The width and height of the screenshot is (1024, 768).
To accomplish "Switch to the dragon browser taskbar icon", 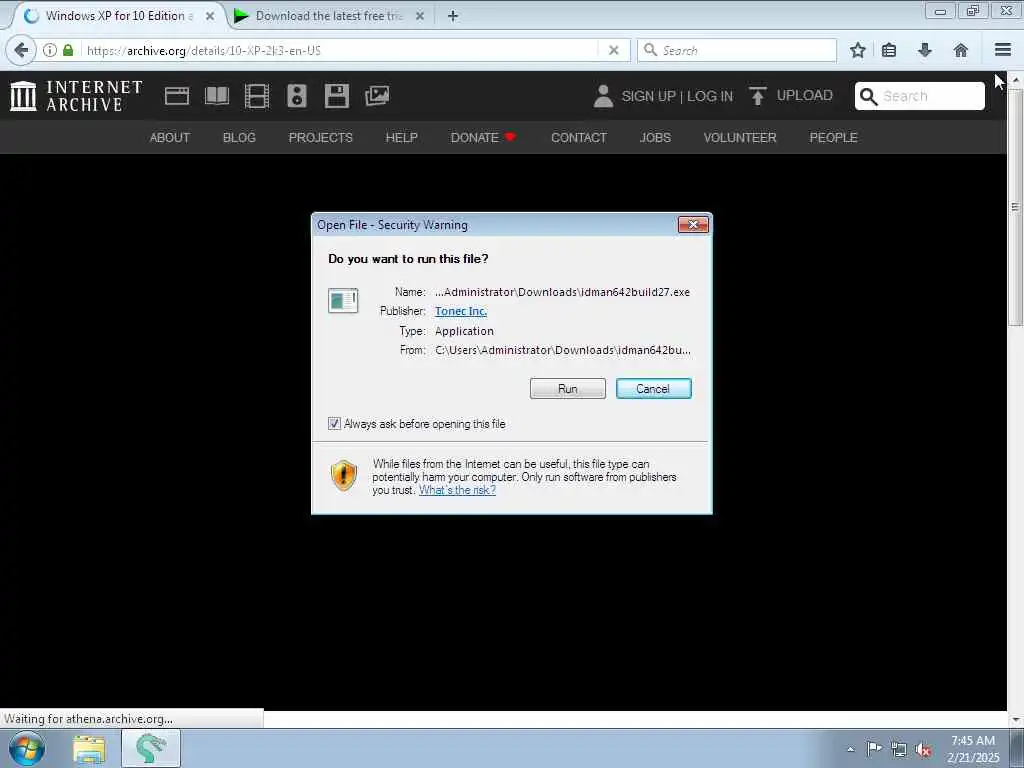I will coord(150,748).
